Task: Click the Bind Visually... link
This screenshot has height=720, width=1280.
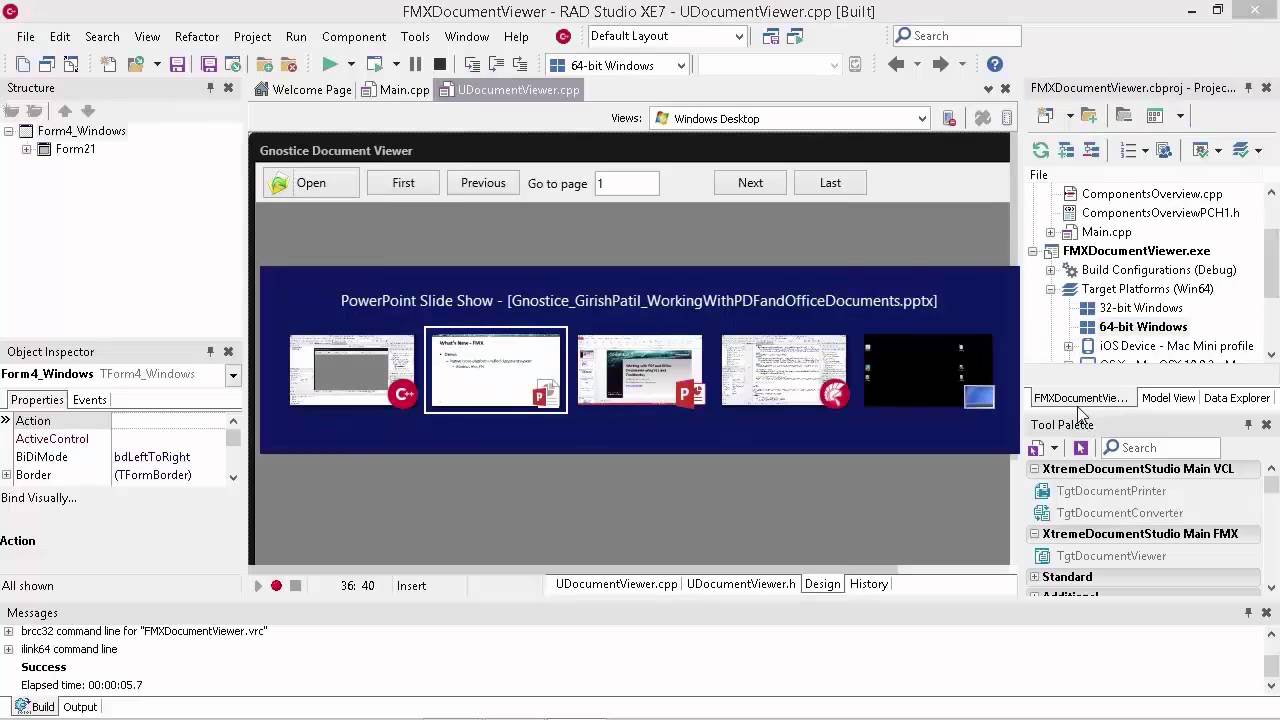Action: (39, 498)
